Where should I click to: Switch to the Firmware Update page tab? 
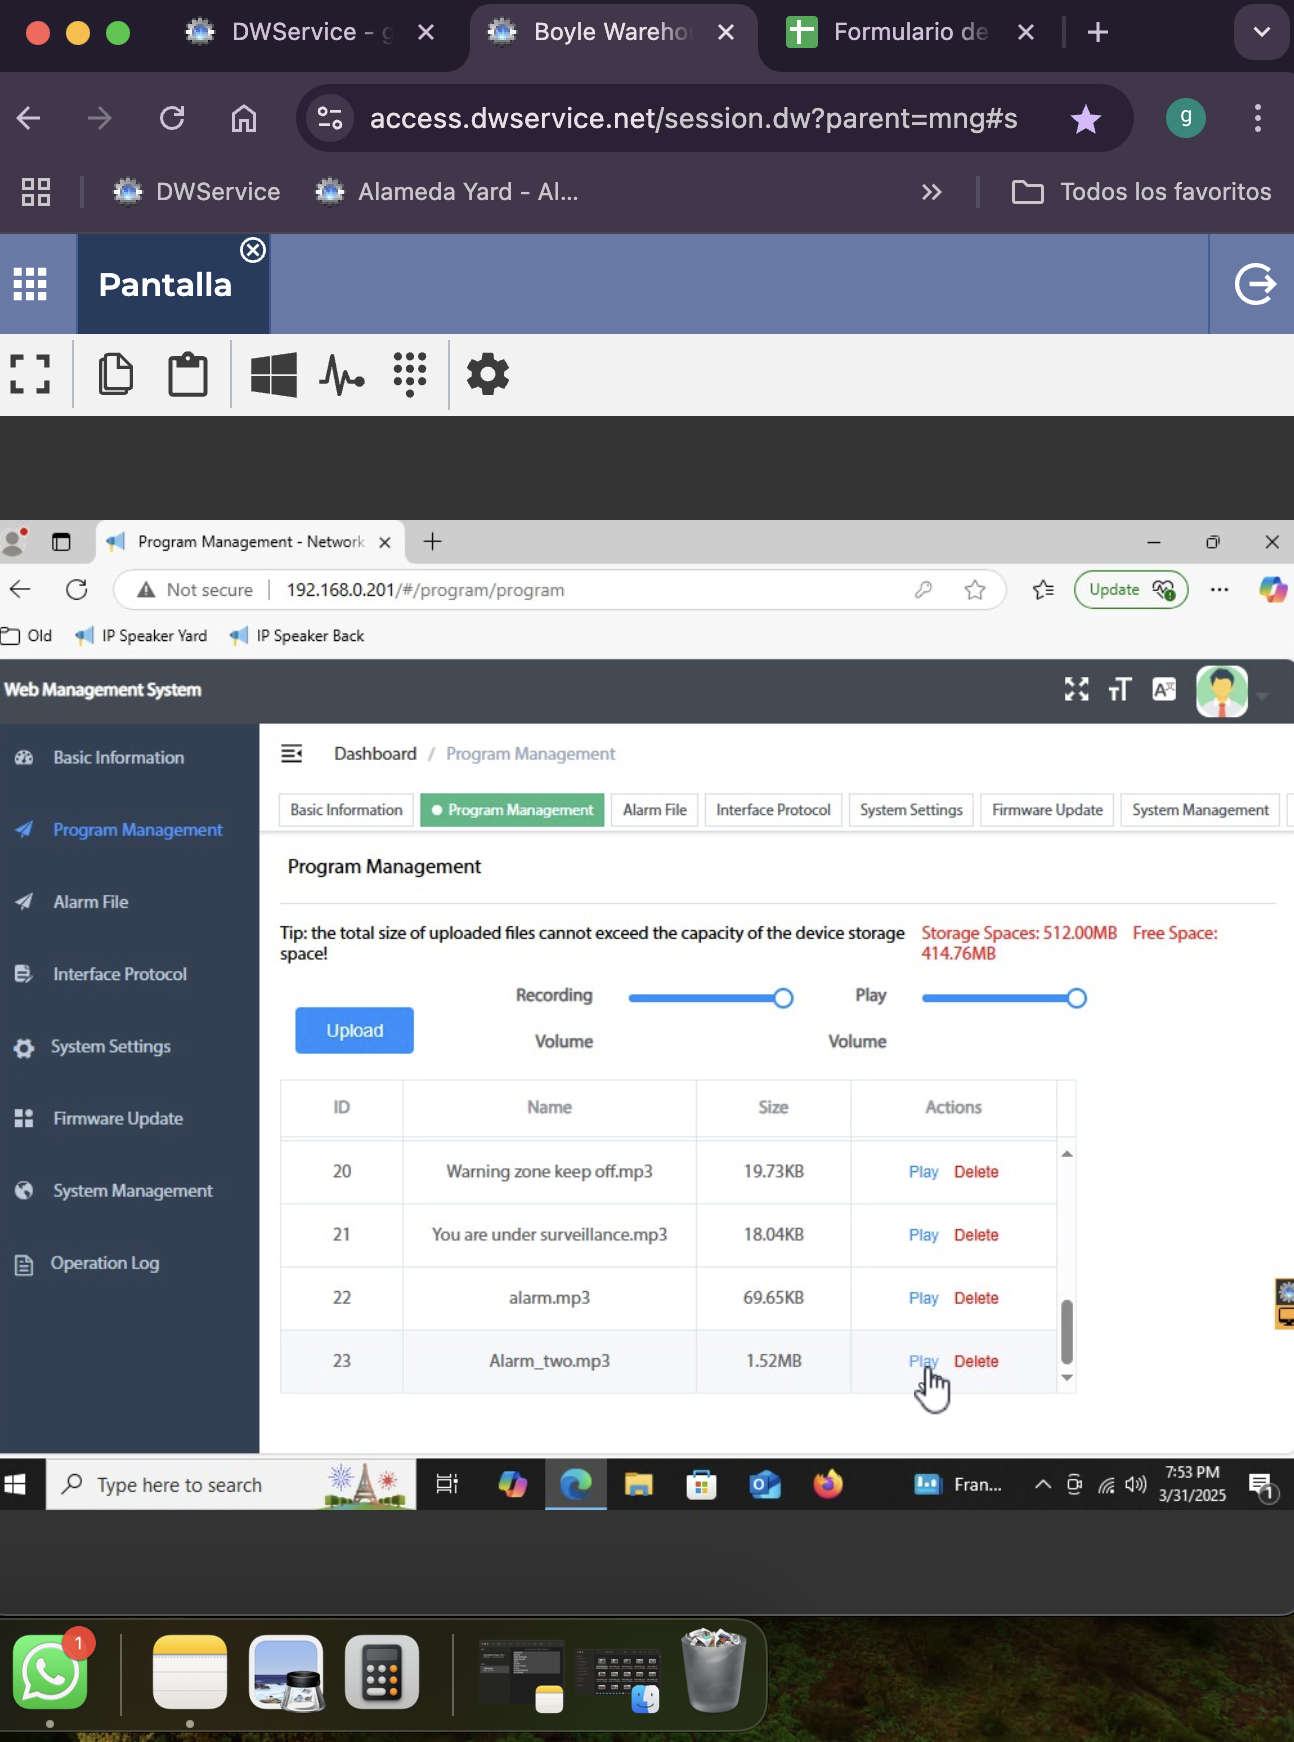(x=1047, y=810)
